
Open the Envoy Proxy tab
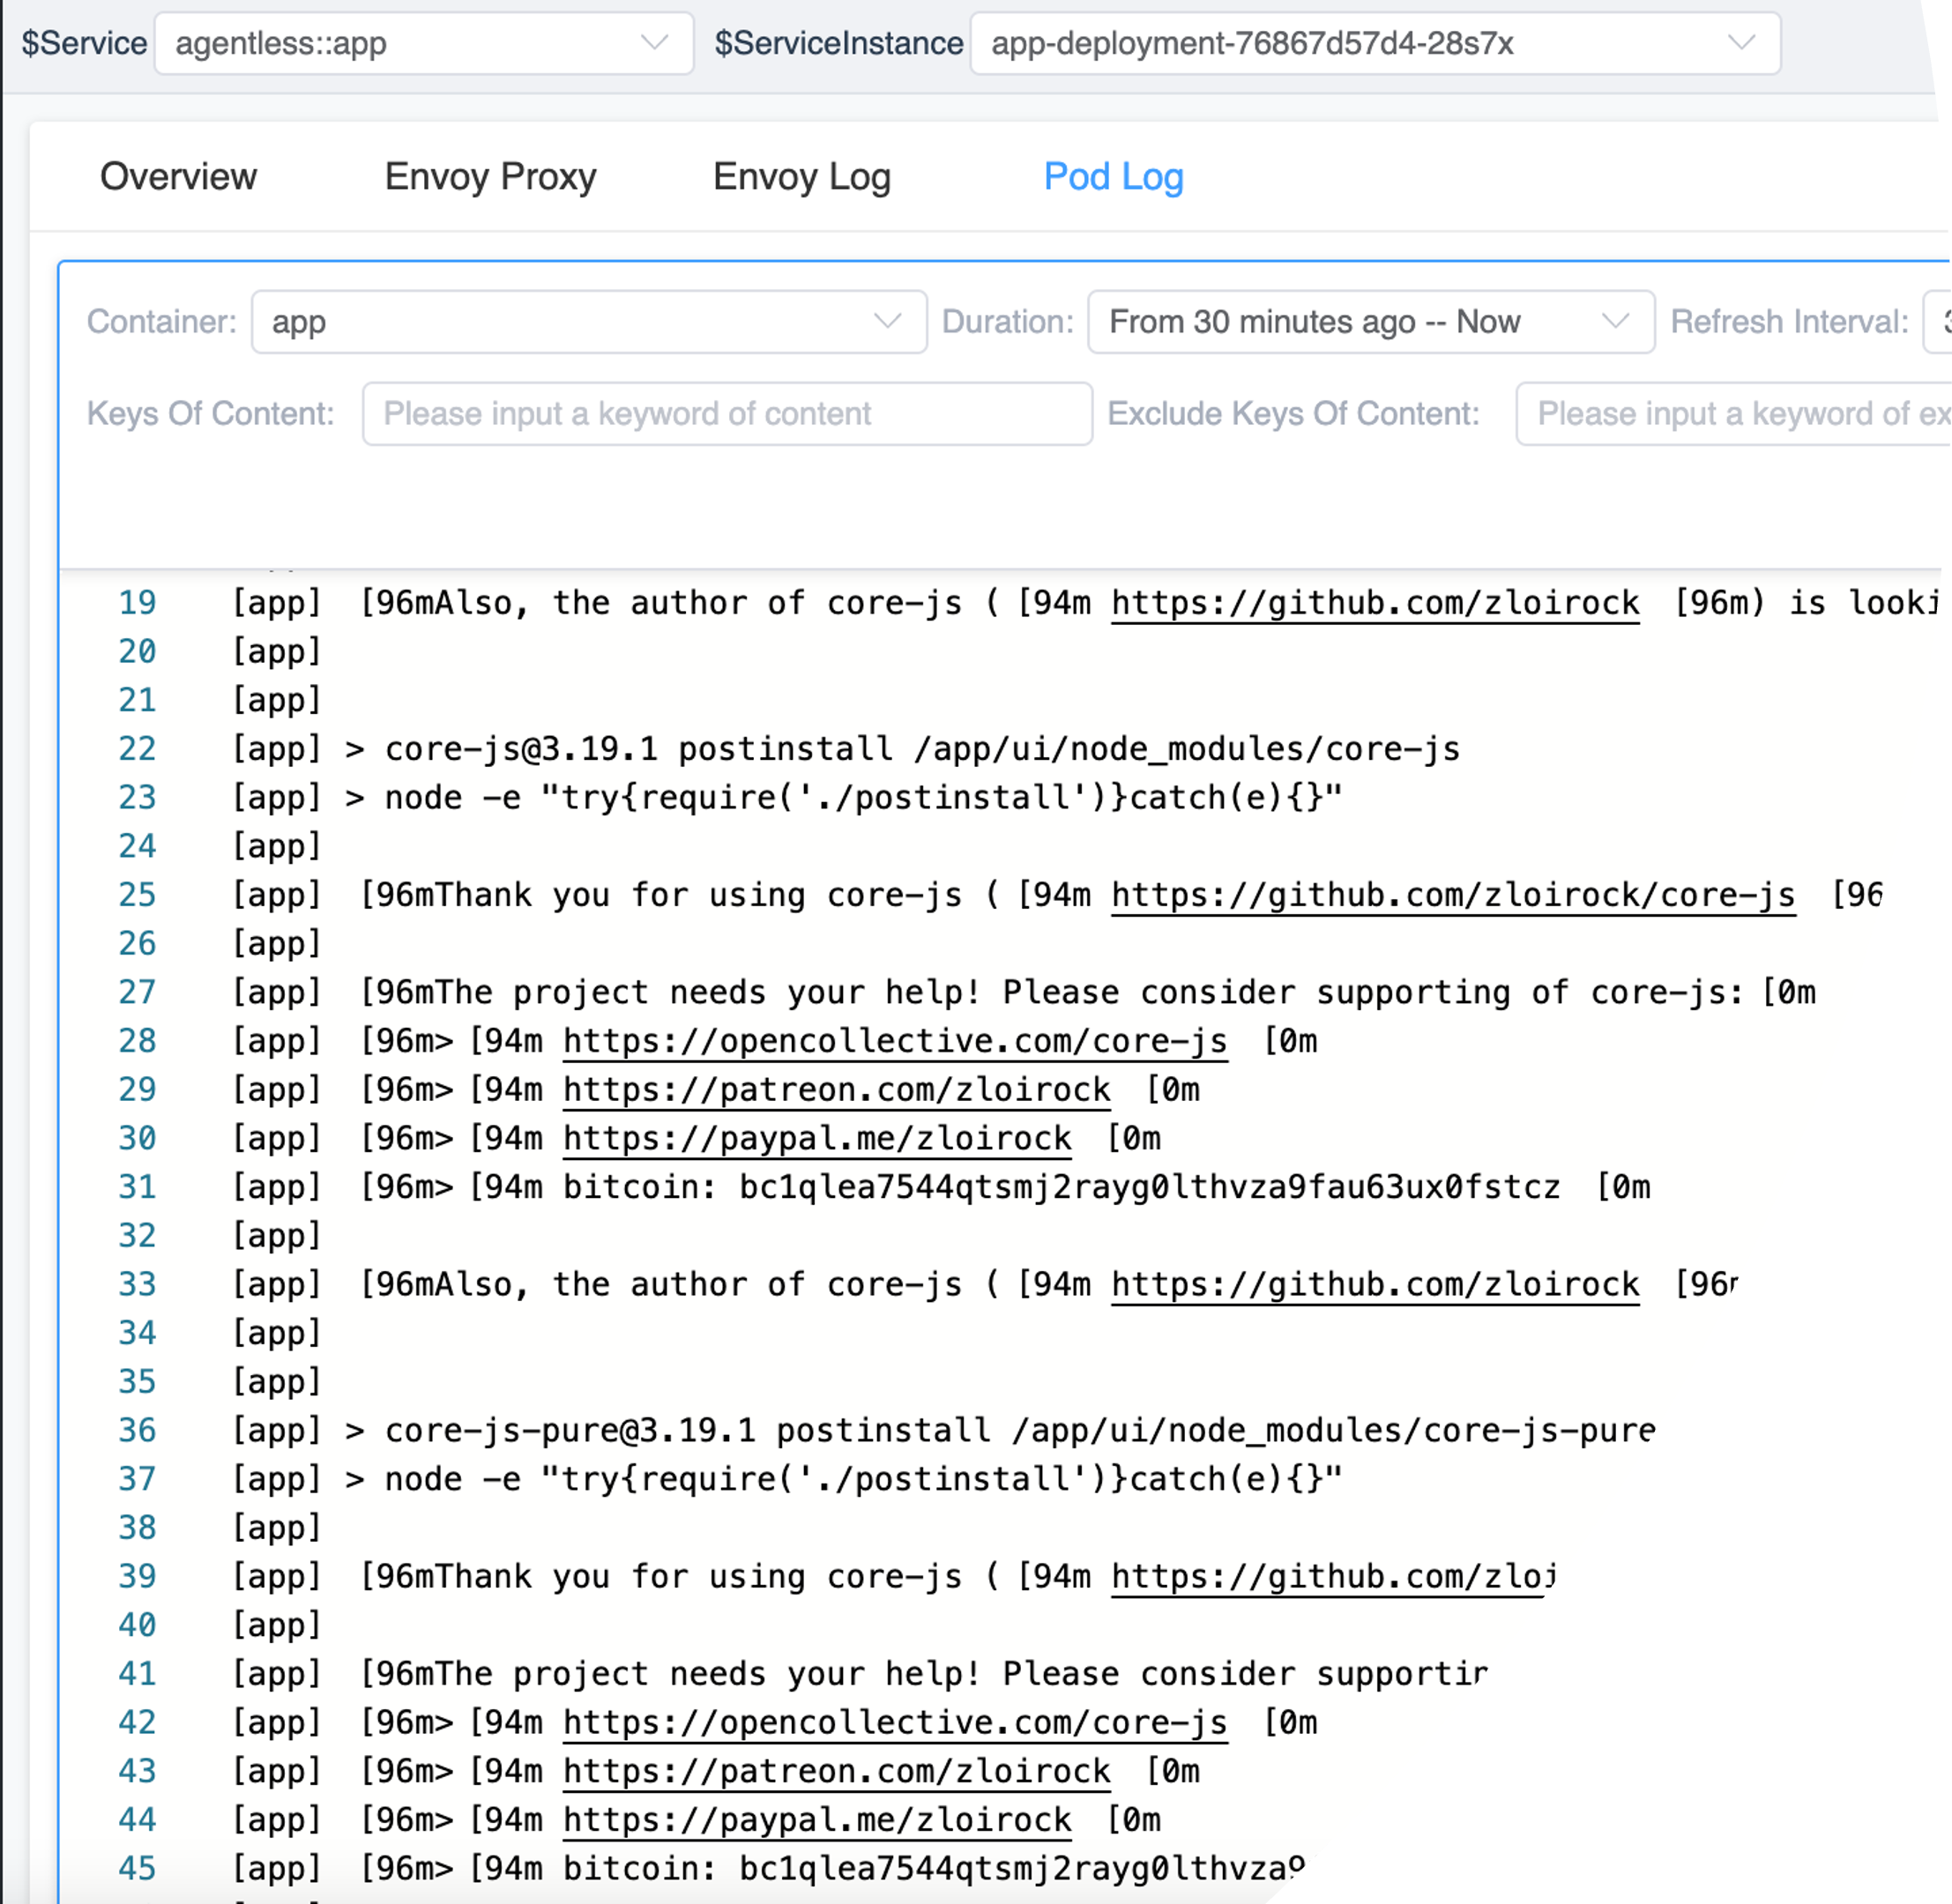490,177
